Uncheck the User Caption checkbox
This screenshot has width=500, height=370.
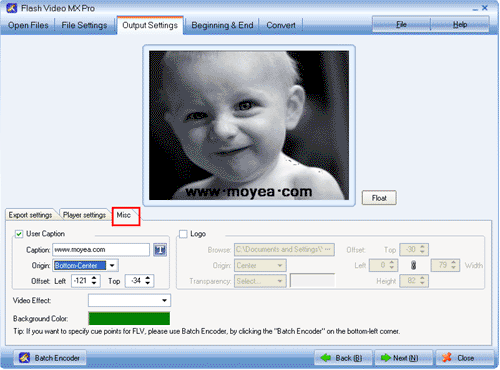point(19,234)
